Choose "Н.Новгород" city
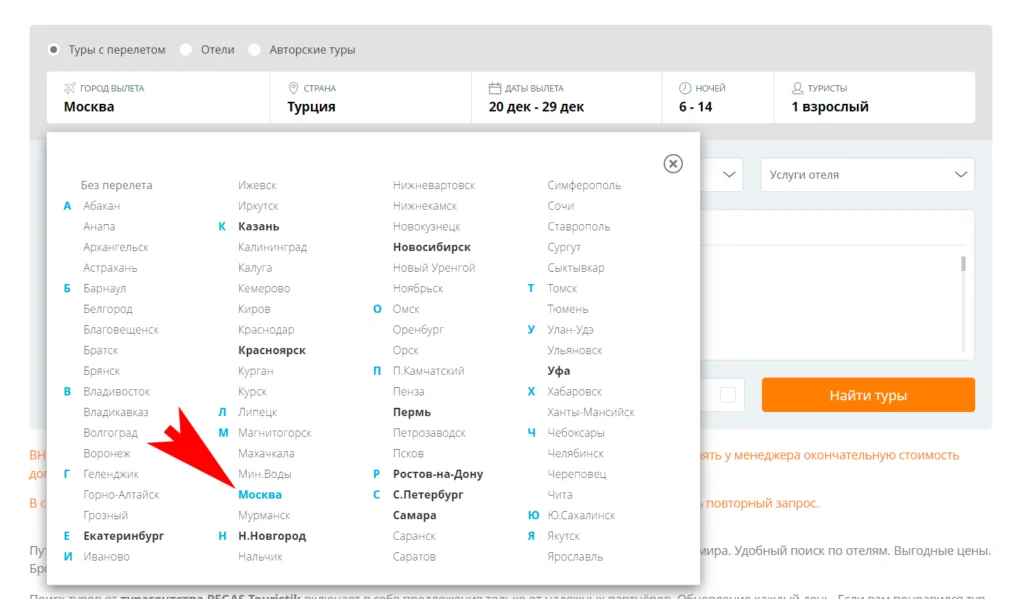 272,536
